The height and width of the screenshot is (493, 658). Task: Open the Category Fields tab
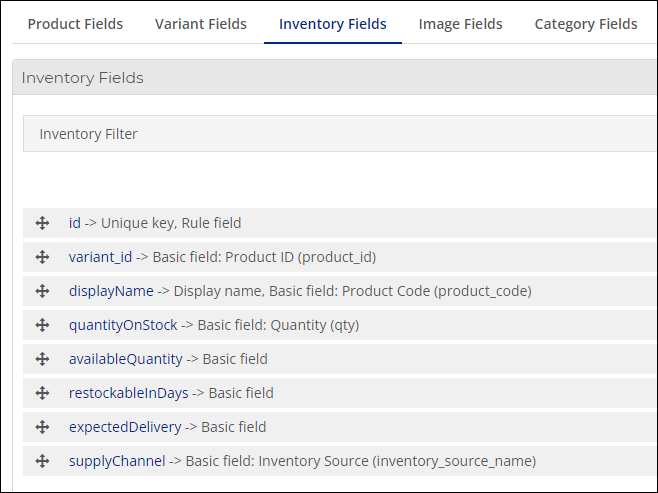click(586, 24)
